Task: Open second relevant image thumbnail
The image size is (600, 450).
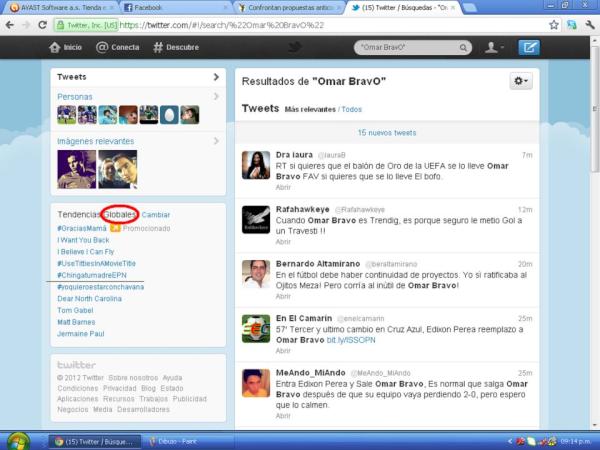Action: (117, 169)
